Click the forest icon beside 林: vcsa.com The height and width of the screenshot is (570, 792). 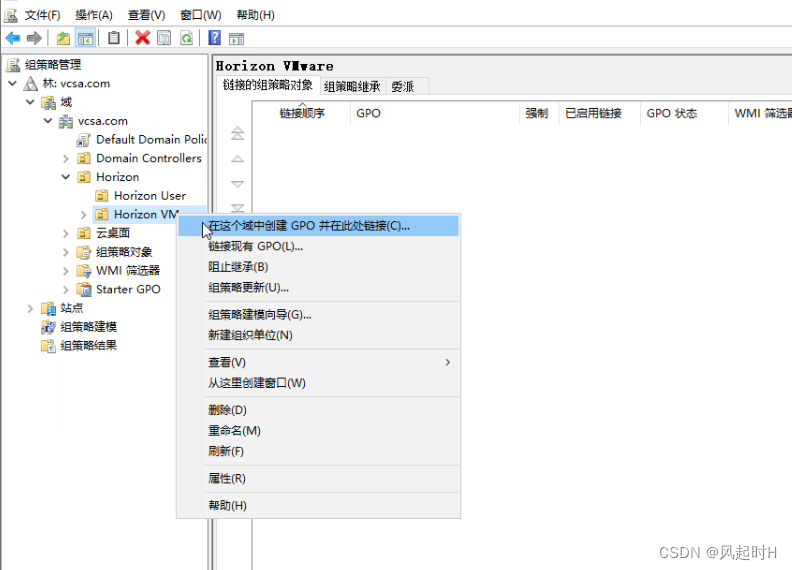(x=31, y=83)
